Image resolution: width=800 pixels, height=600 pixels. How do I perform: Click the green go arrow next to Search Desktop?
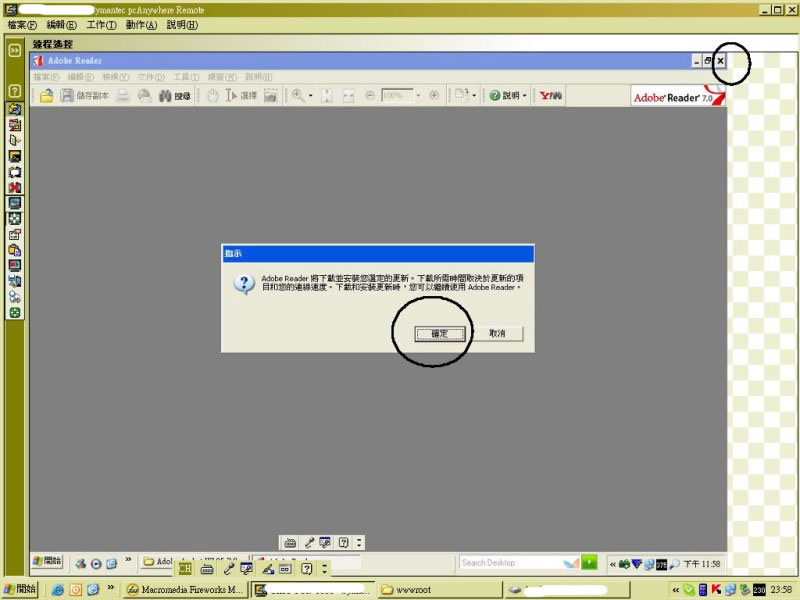click(x=589, y=563)
